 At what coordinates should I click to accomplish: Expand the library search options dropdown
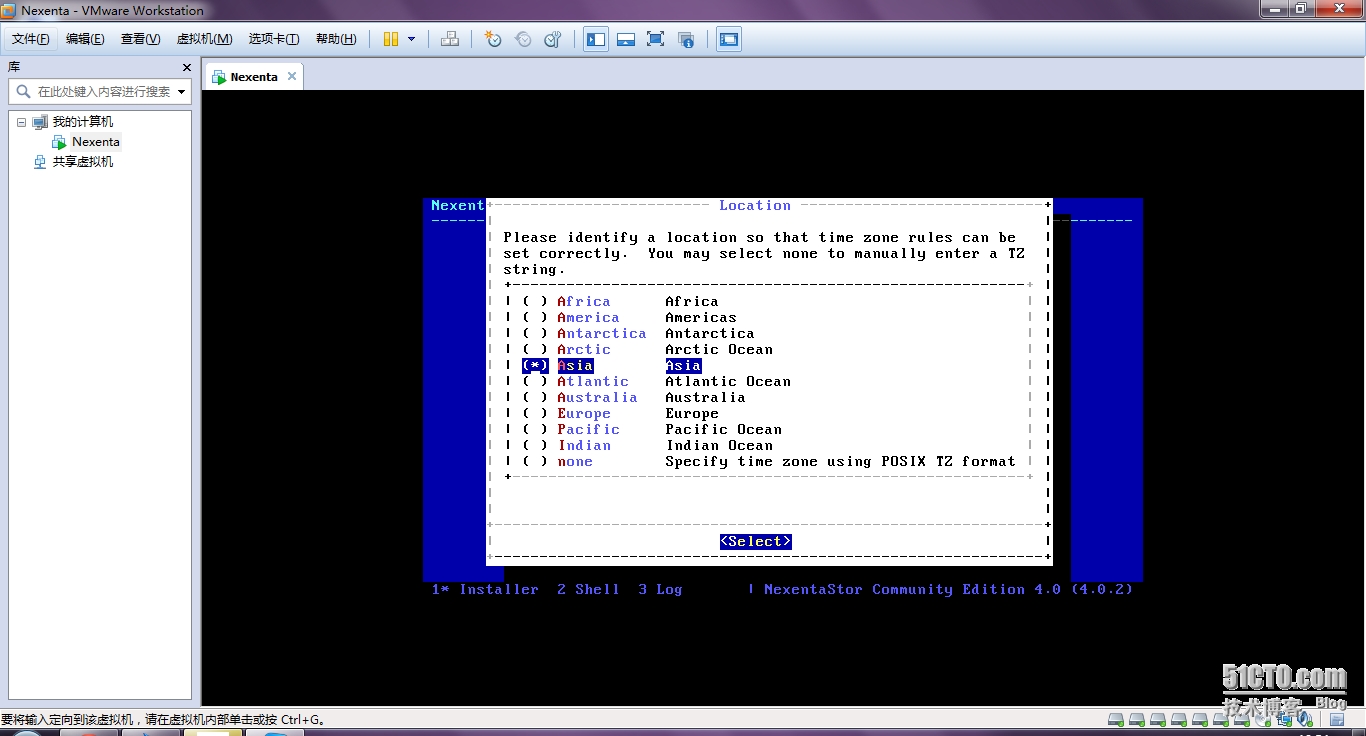click(x=181, y=91)
